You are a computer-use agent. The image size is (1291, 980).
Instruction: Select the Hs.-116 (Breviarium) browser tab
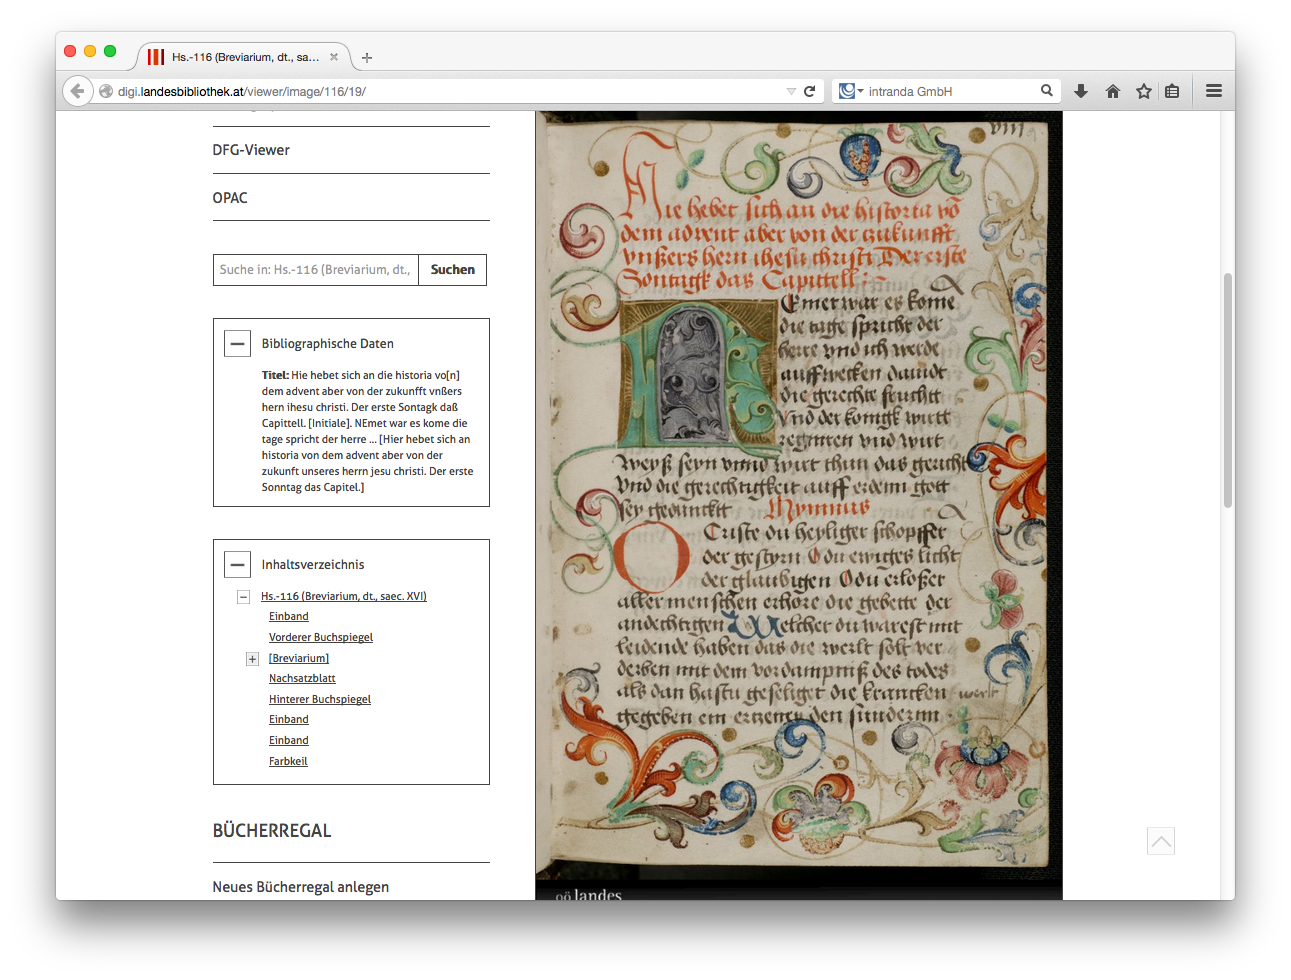point(243,57)
